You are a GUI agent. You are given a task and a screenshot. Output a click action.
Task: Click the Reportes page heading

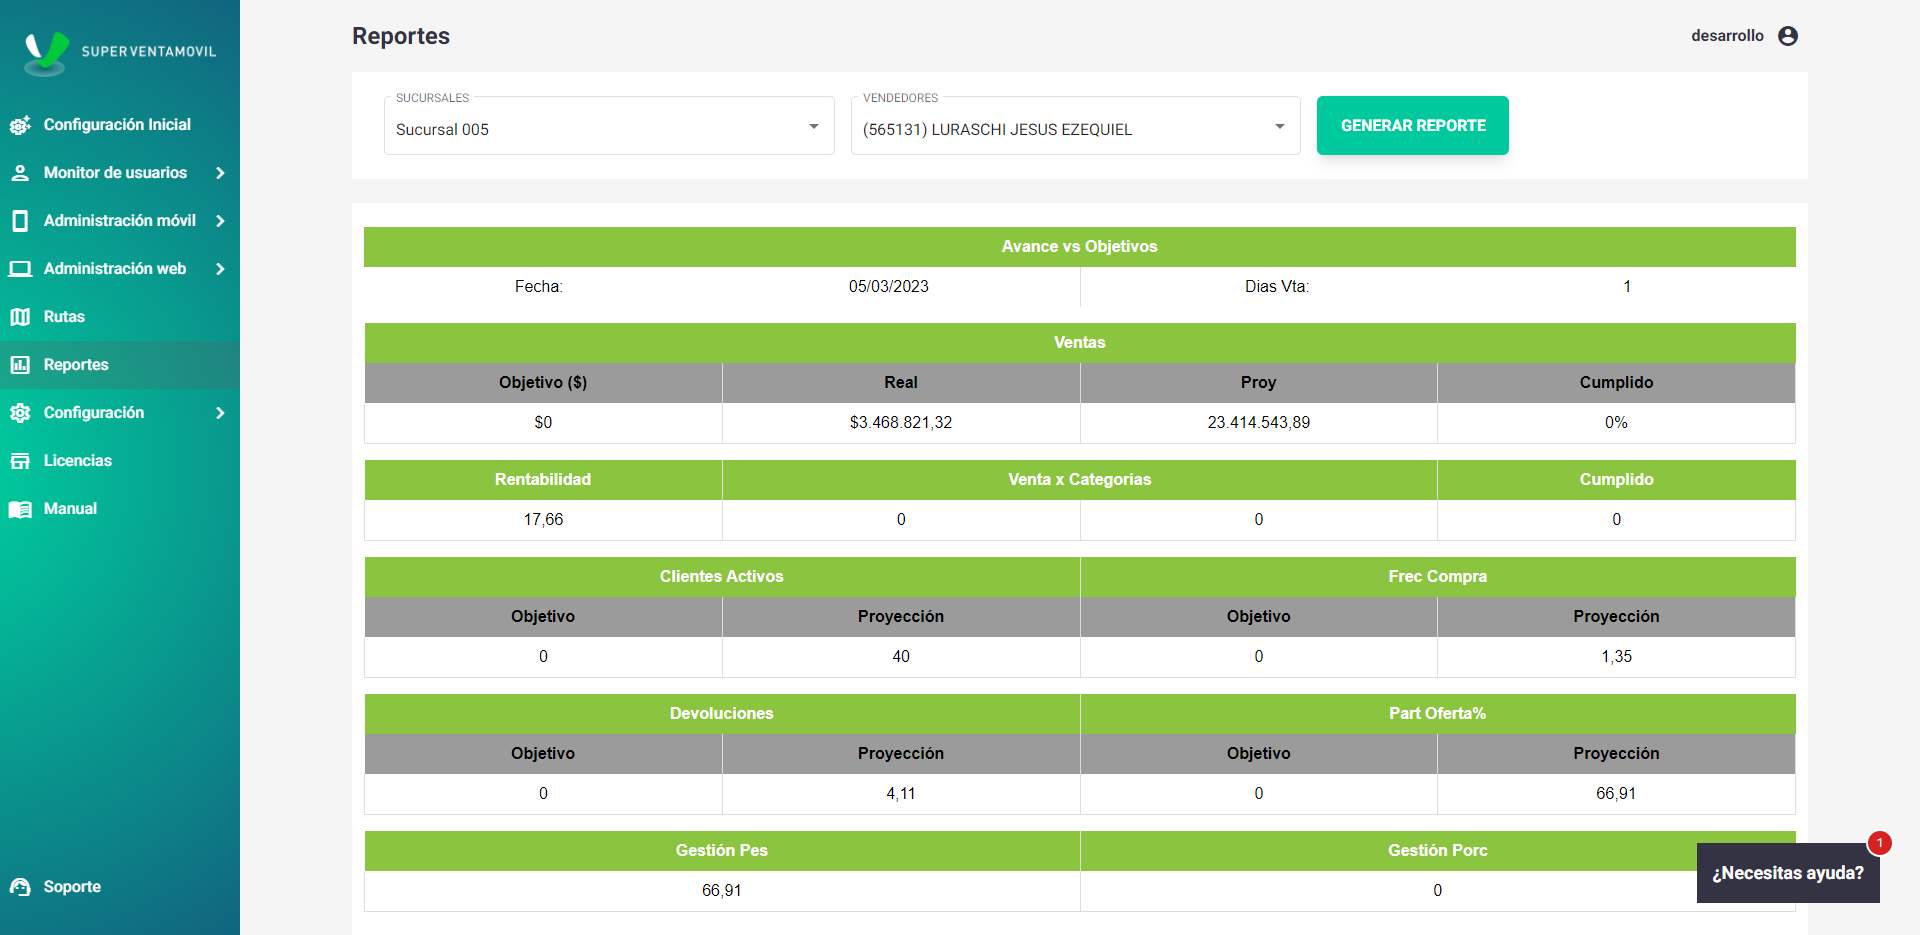click(401, 36)
